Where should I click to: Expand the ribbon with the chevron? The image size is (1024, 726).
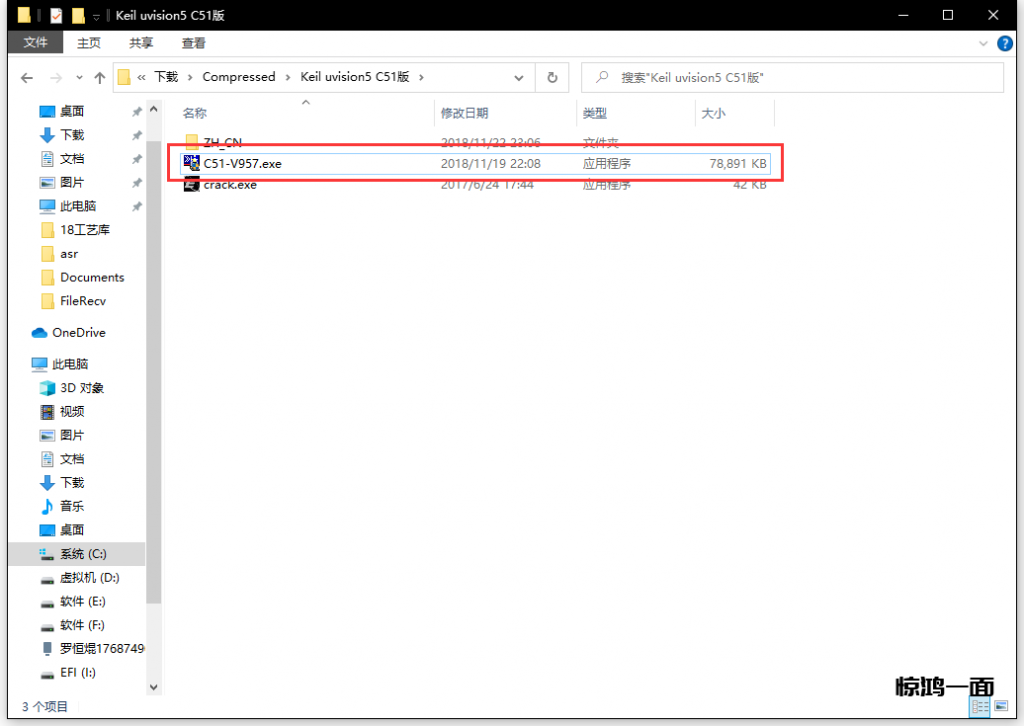(x=983, y=43)
